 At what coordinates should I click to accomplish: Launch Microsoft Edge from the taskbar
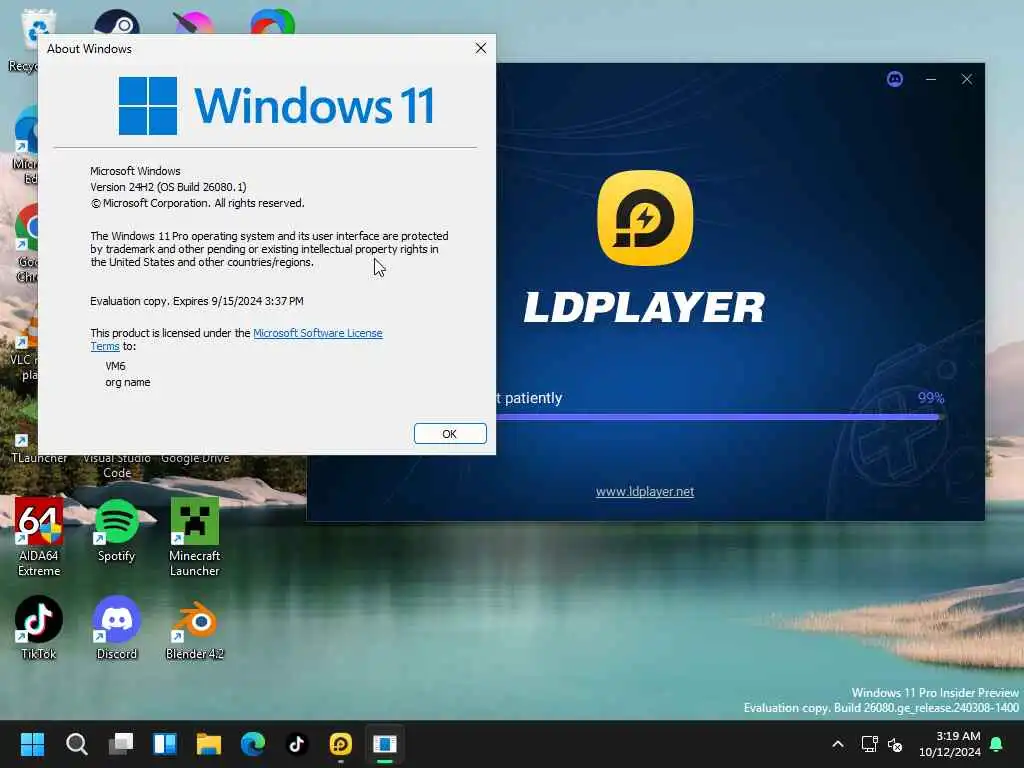(253, 744)
